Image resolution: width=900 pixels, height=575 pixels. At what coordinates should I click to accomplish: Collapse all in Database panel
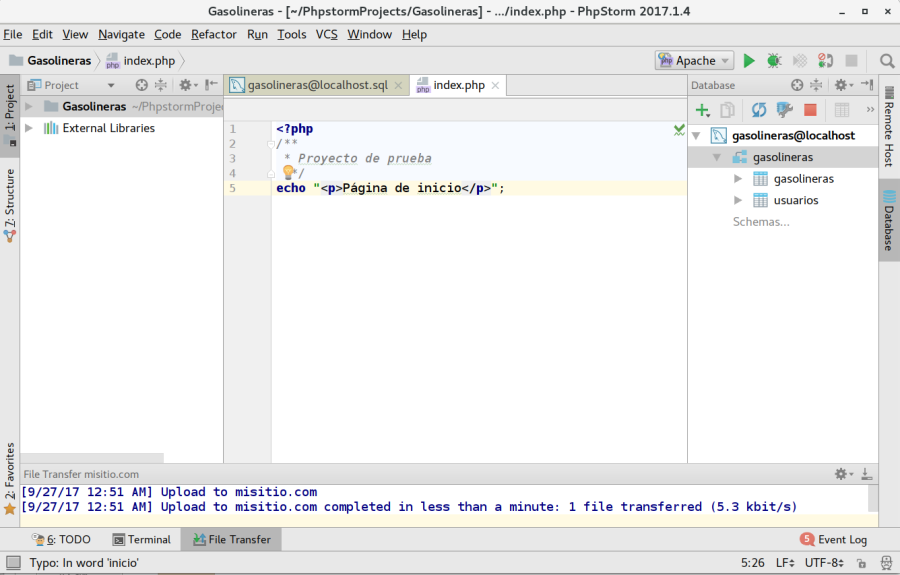pos(816,85)
